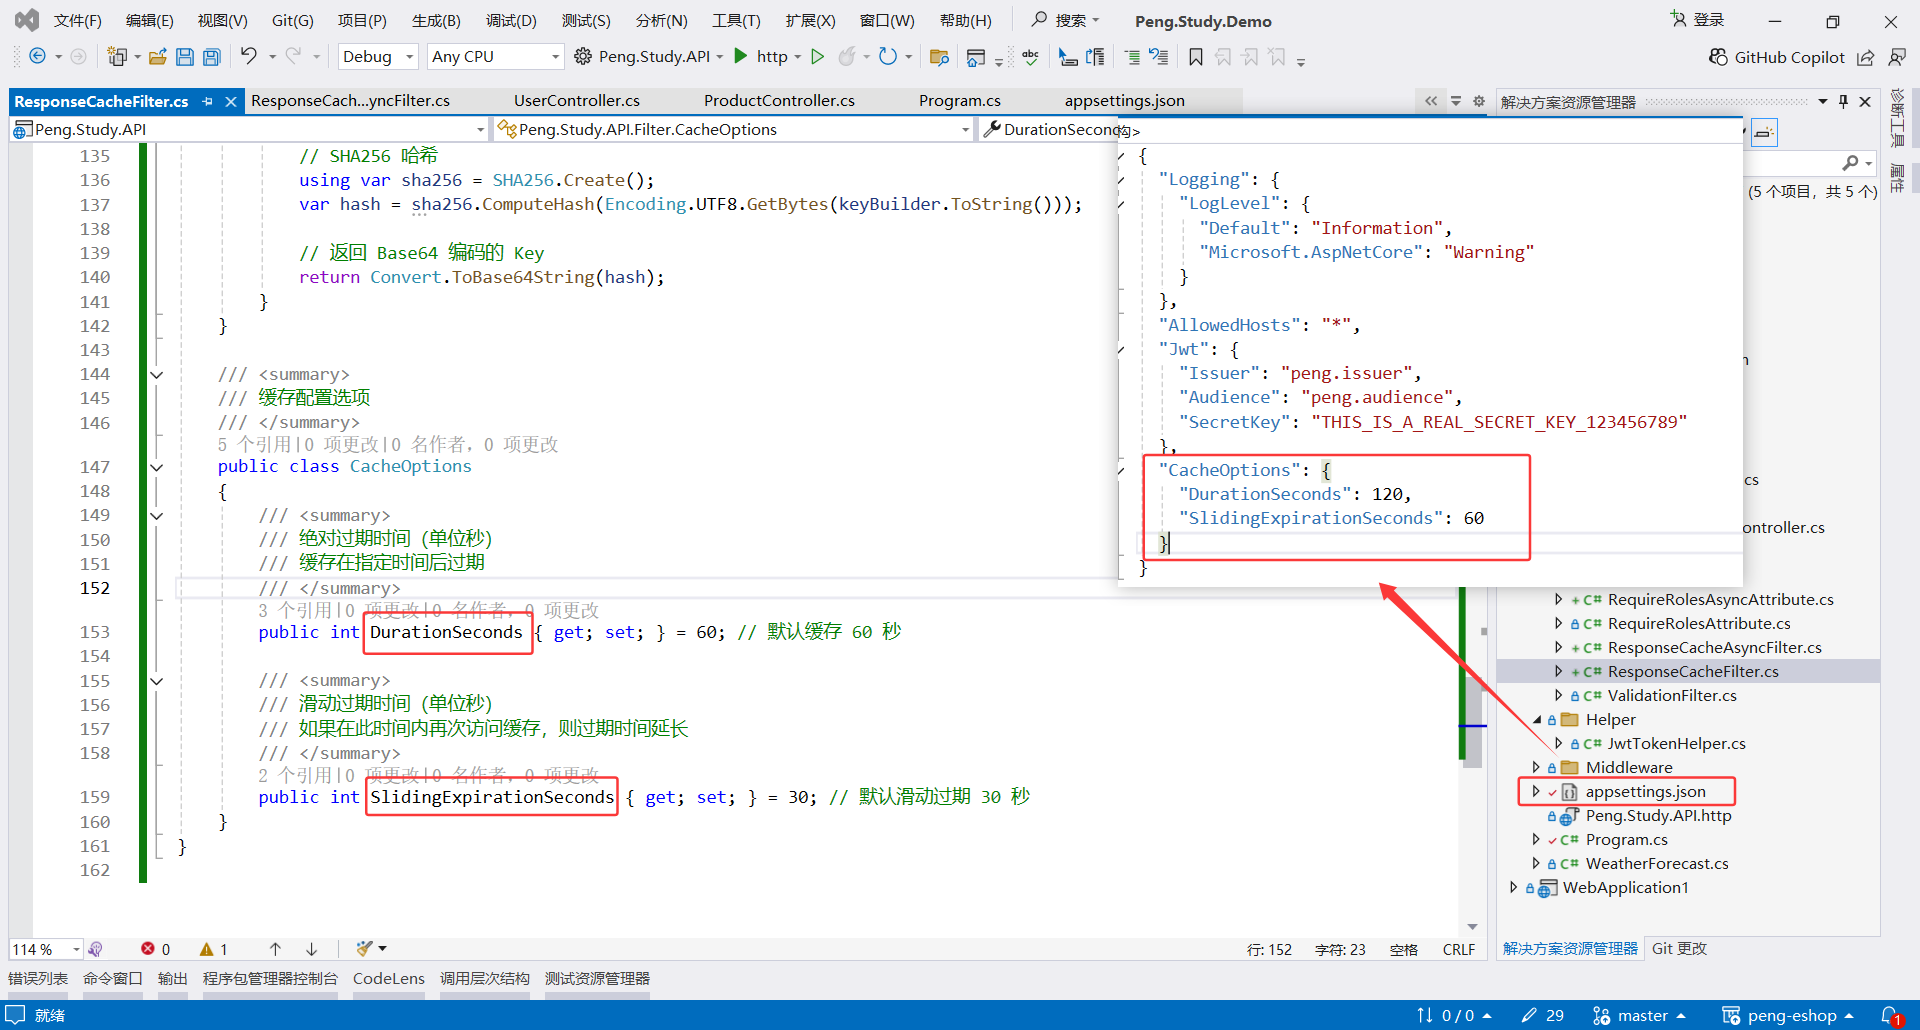Expand the WebApplication1 project node

click(x=1514, y=887)
